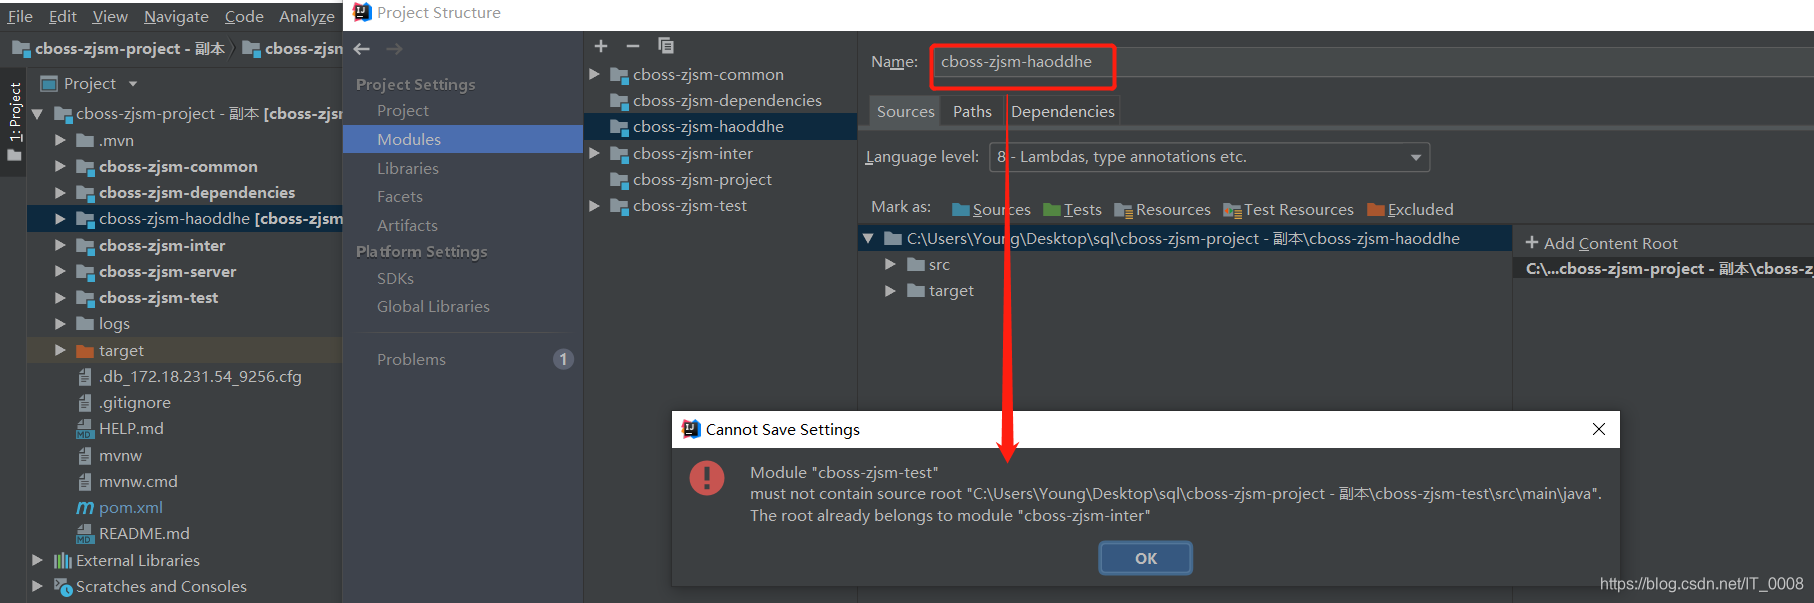Viewport: 1814px width, 603px height.
Task: Expand cboss-zjsm-test in module list
Action: click(595, 206)
